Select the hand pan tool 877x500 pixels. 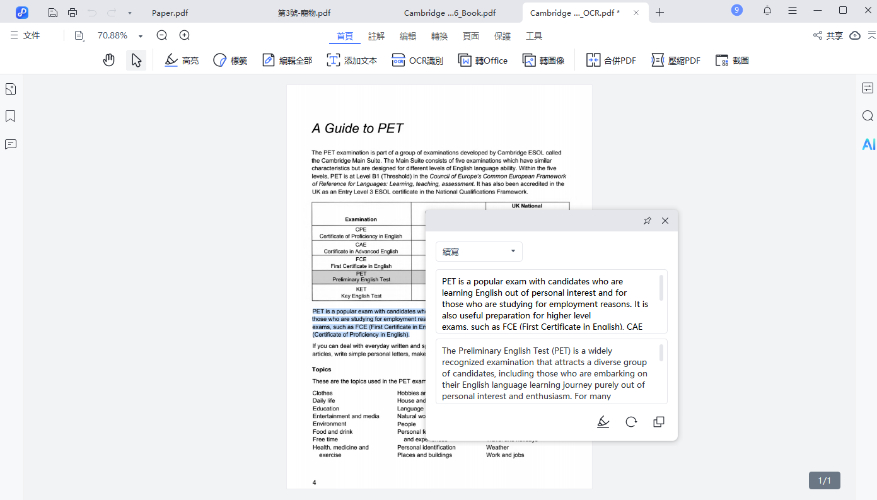point(109,61)
